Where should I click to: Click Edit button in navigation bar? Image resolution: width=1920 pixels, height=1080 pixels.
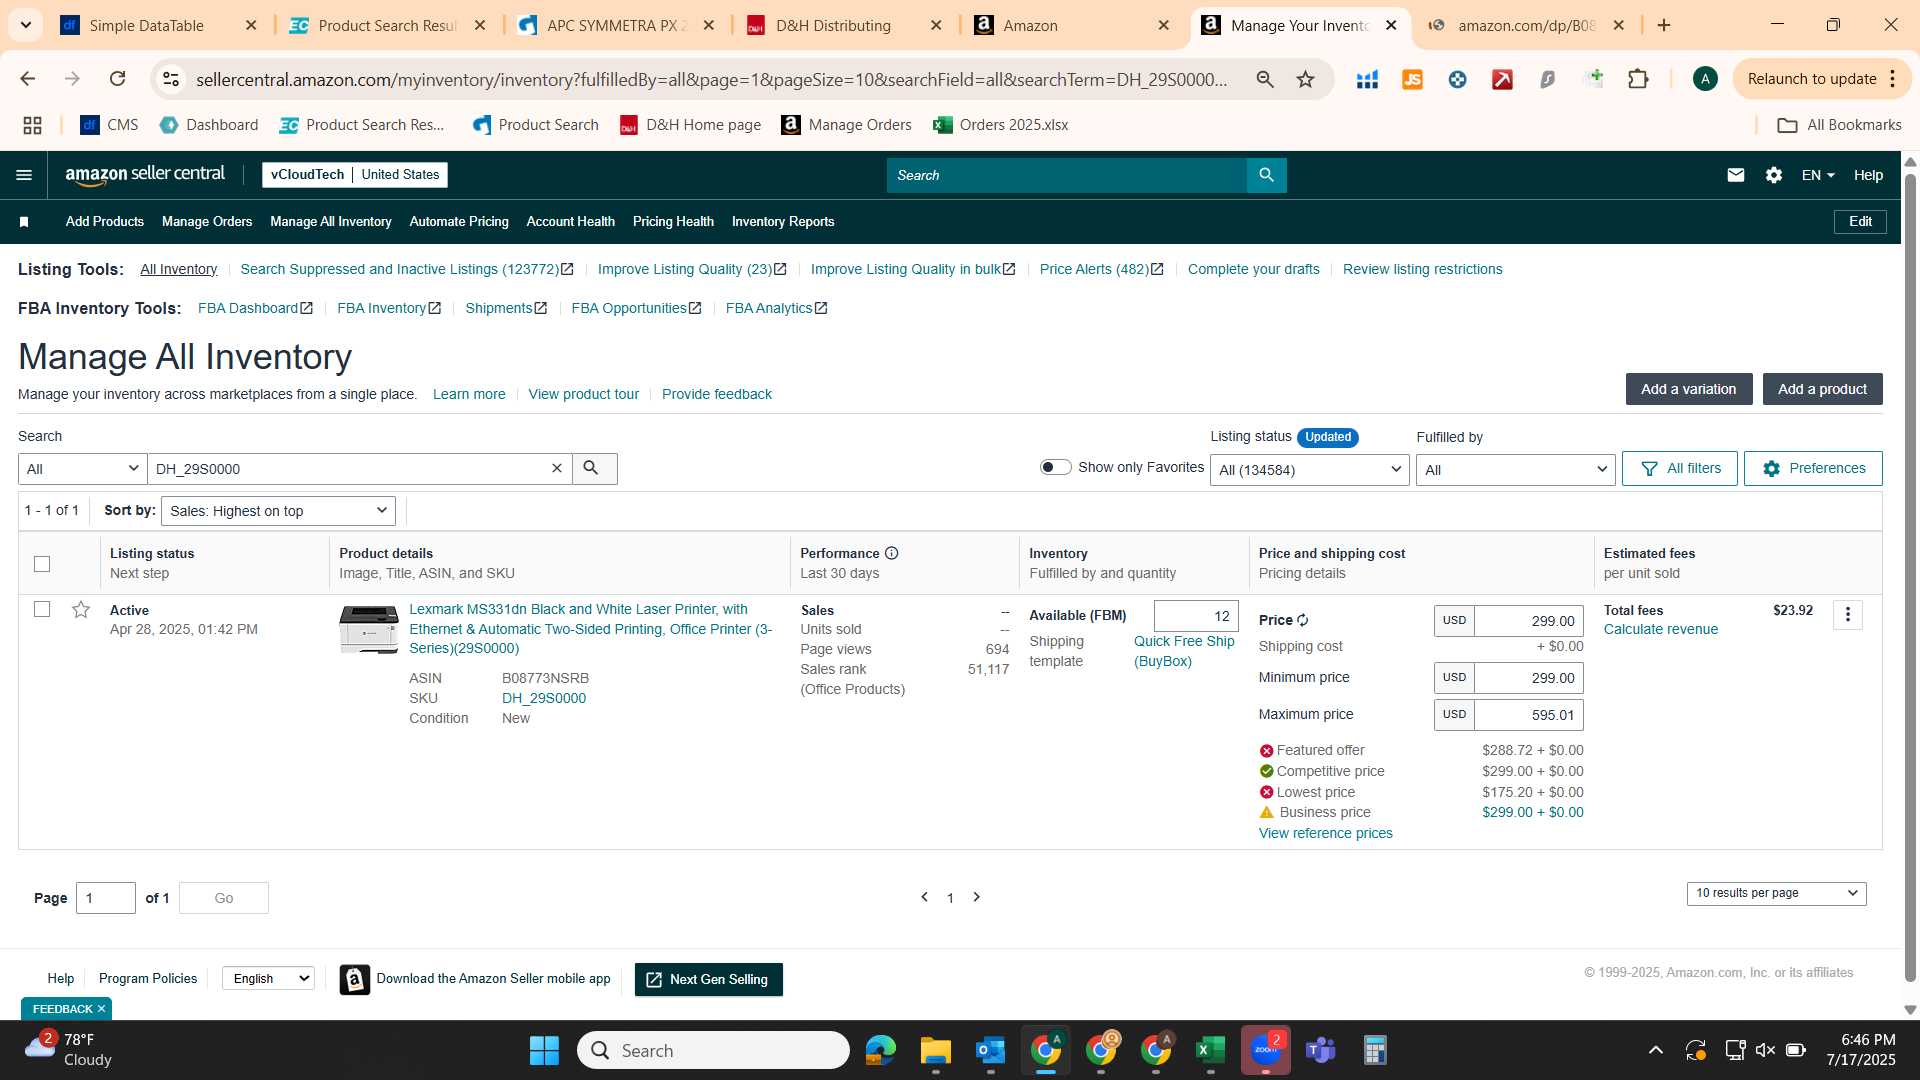1860,222
